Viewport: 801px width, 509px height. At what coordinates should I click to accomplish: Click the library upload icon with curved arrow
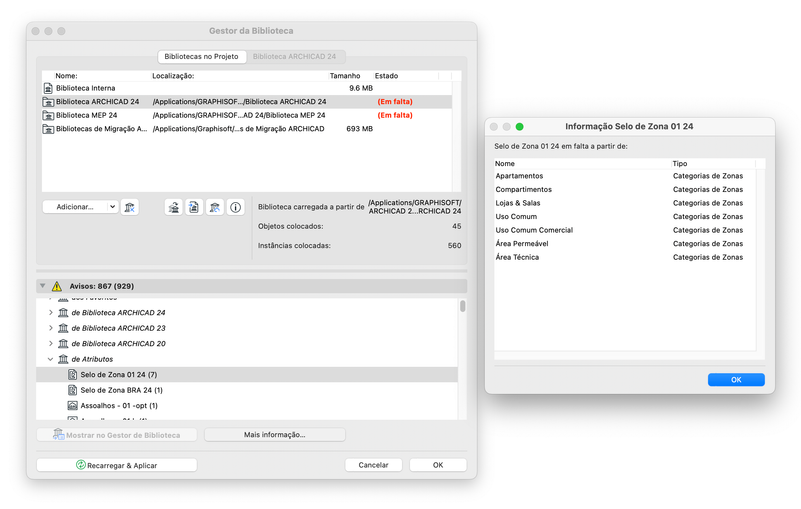(174, 207)
